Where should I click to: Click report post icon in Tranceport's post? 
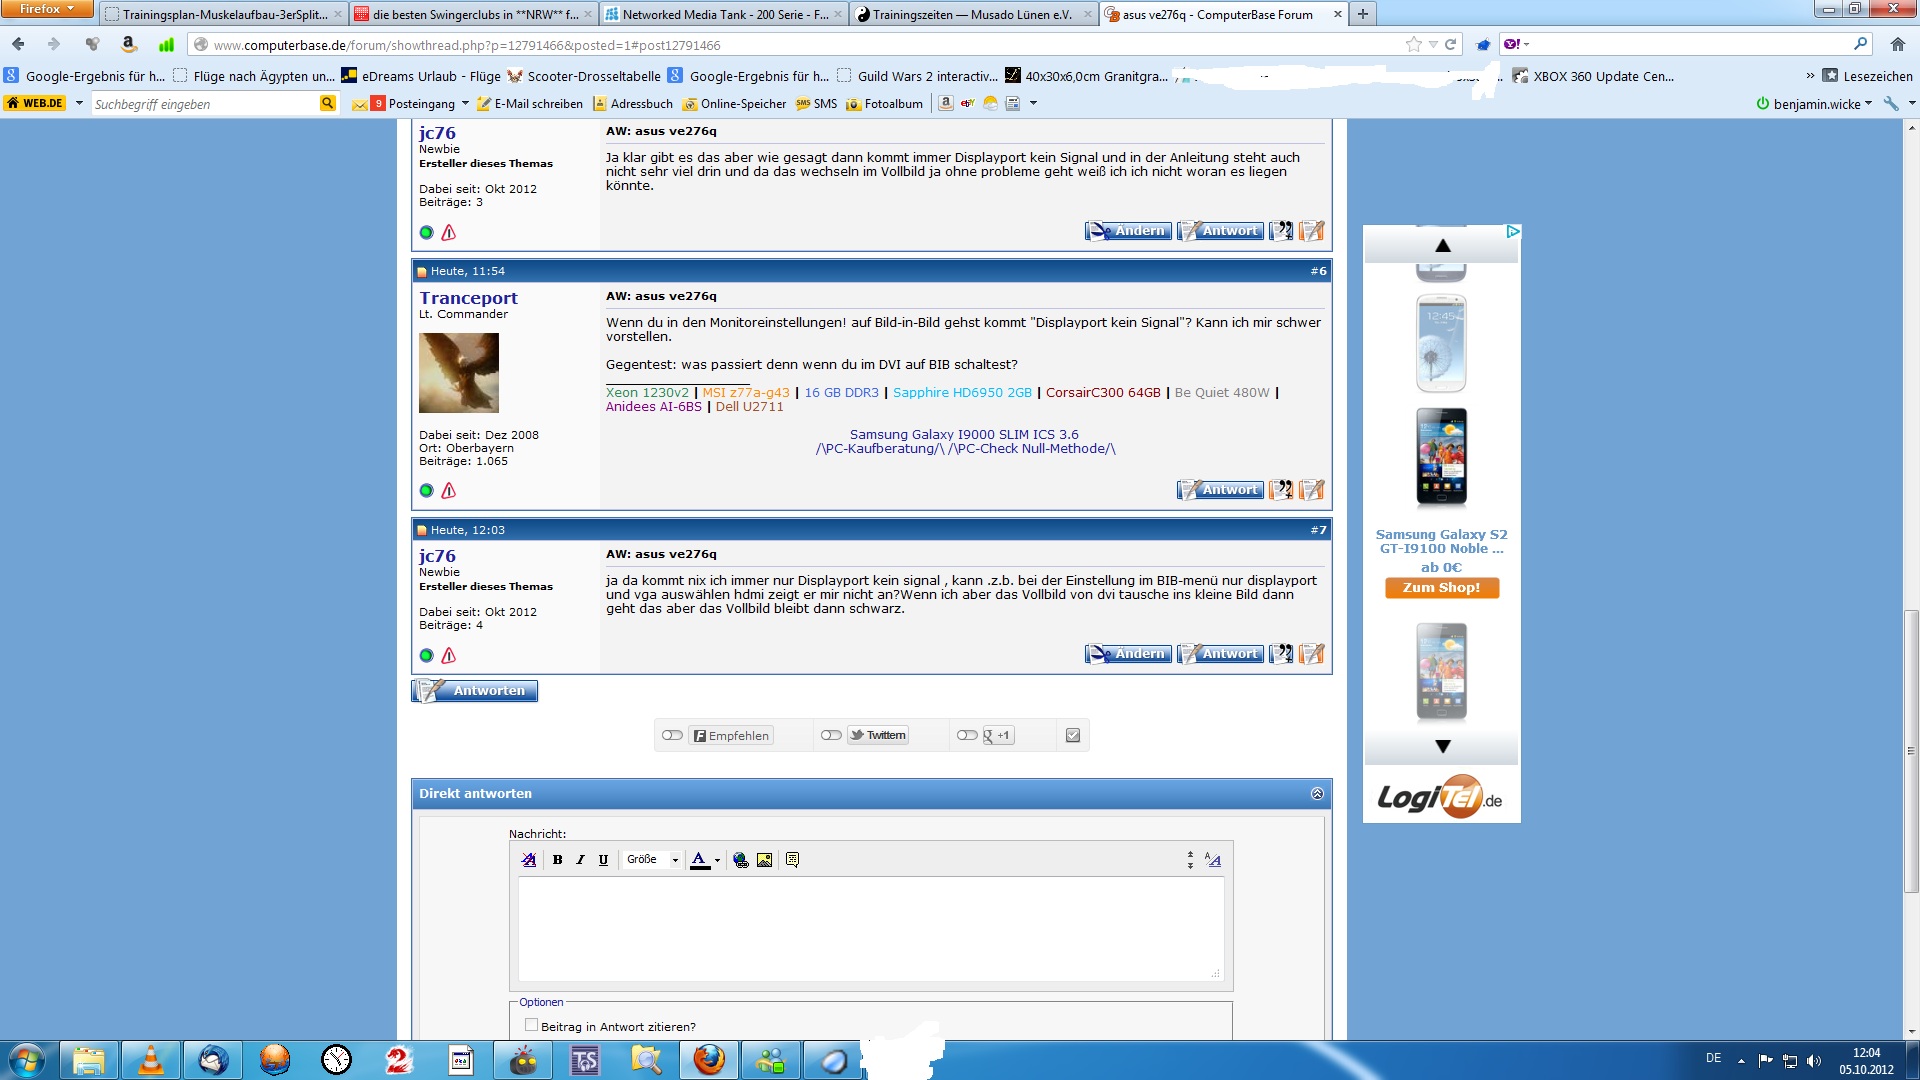pyautogui.click(x=449, y=491)
